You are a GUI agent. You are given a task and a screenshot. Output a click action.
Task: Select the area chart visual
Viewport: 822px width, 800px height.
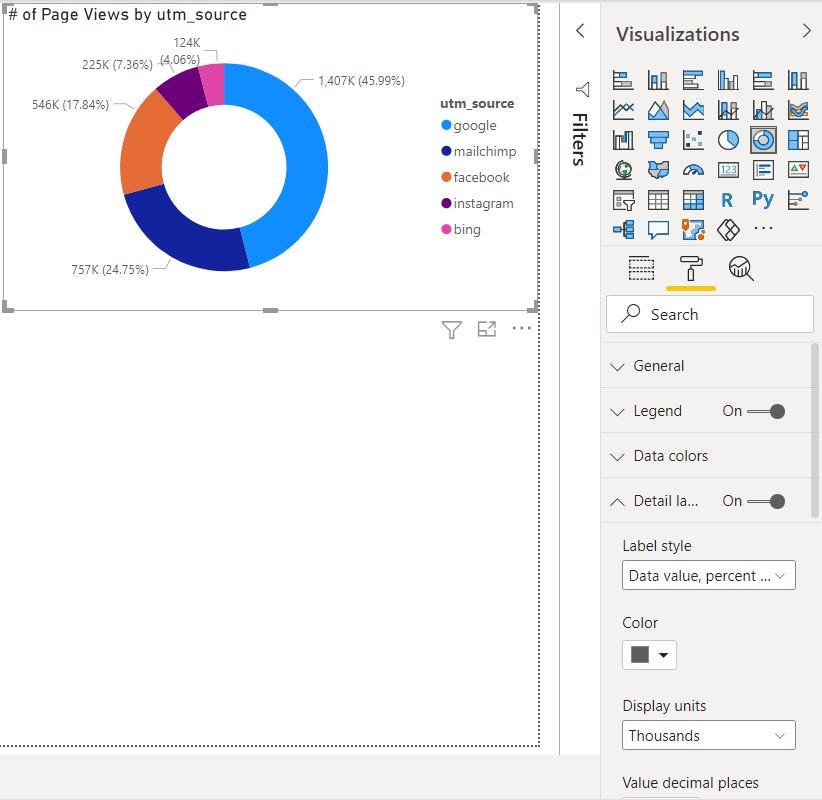click(658, 110)
